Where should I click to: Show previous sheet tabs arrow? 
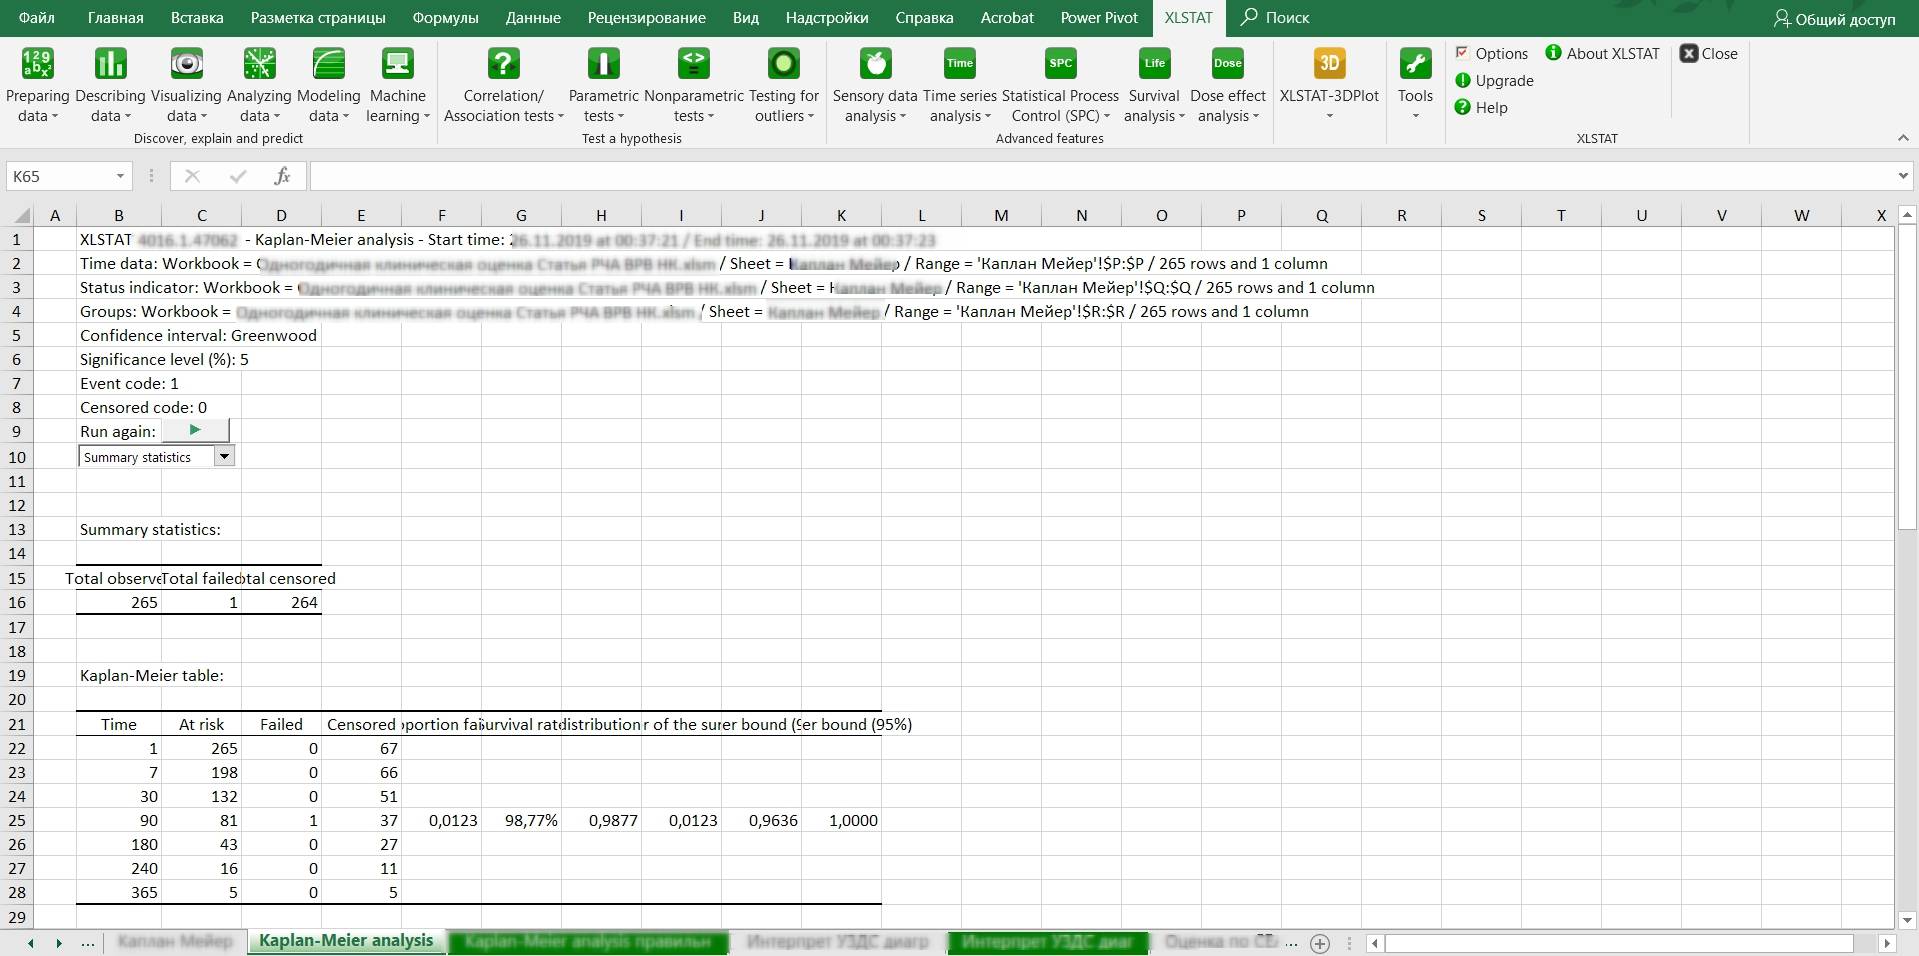pyautogui.click(x=31, y=943)
